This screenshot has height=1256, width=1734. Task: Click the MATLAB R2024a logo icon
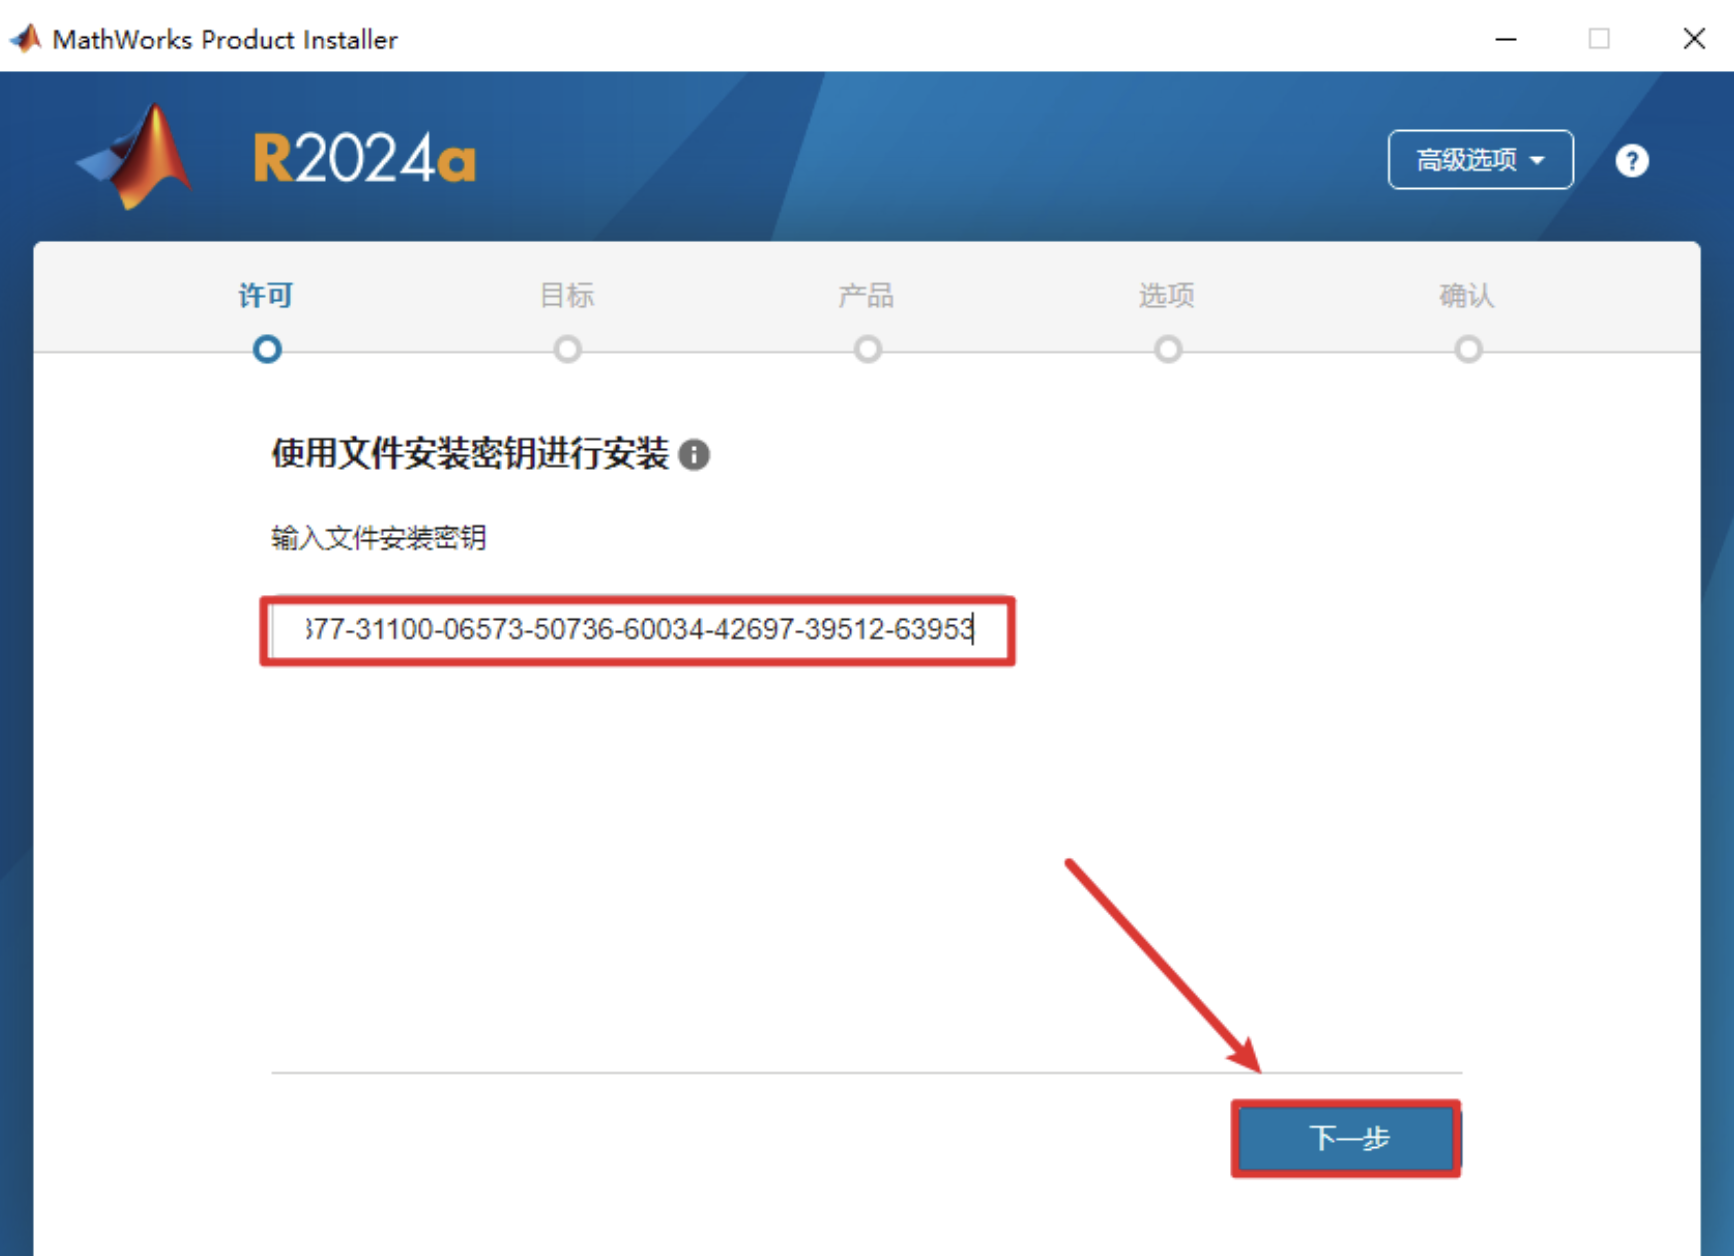click(135, 155)
